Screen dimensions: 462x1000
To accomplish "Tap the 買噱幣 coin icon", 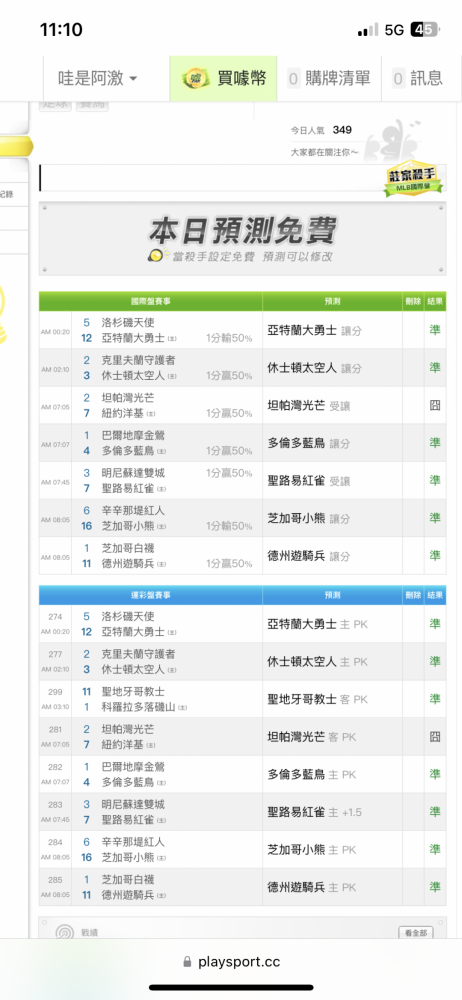I will (195, 79).
